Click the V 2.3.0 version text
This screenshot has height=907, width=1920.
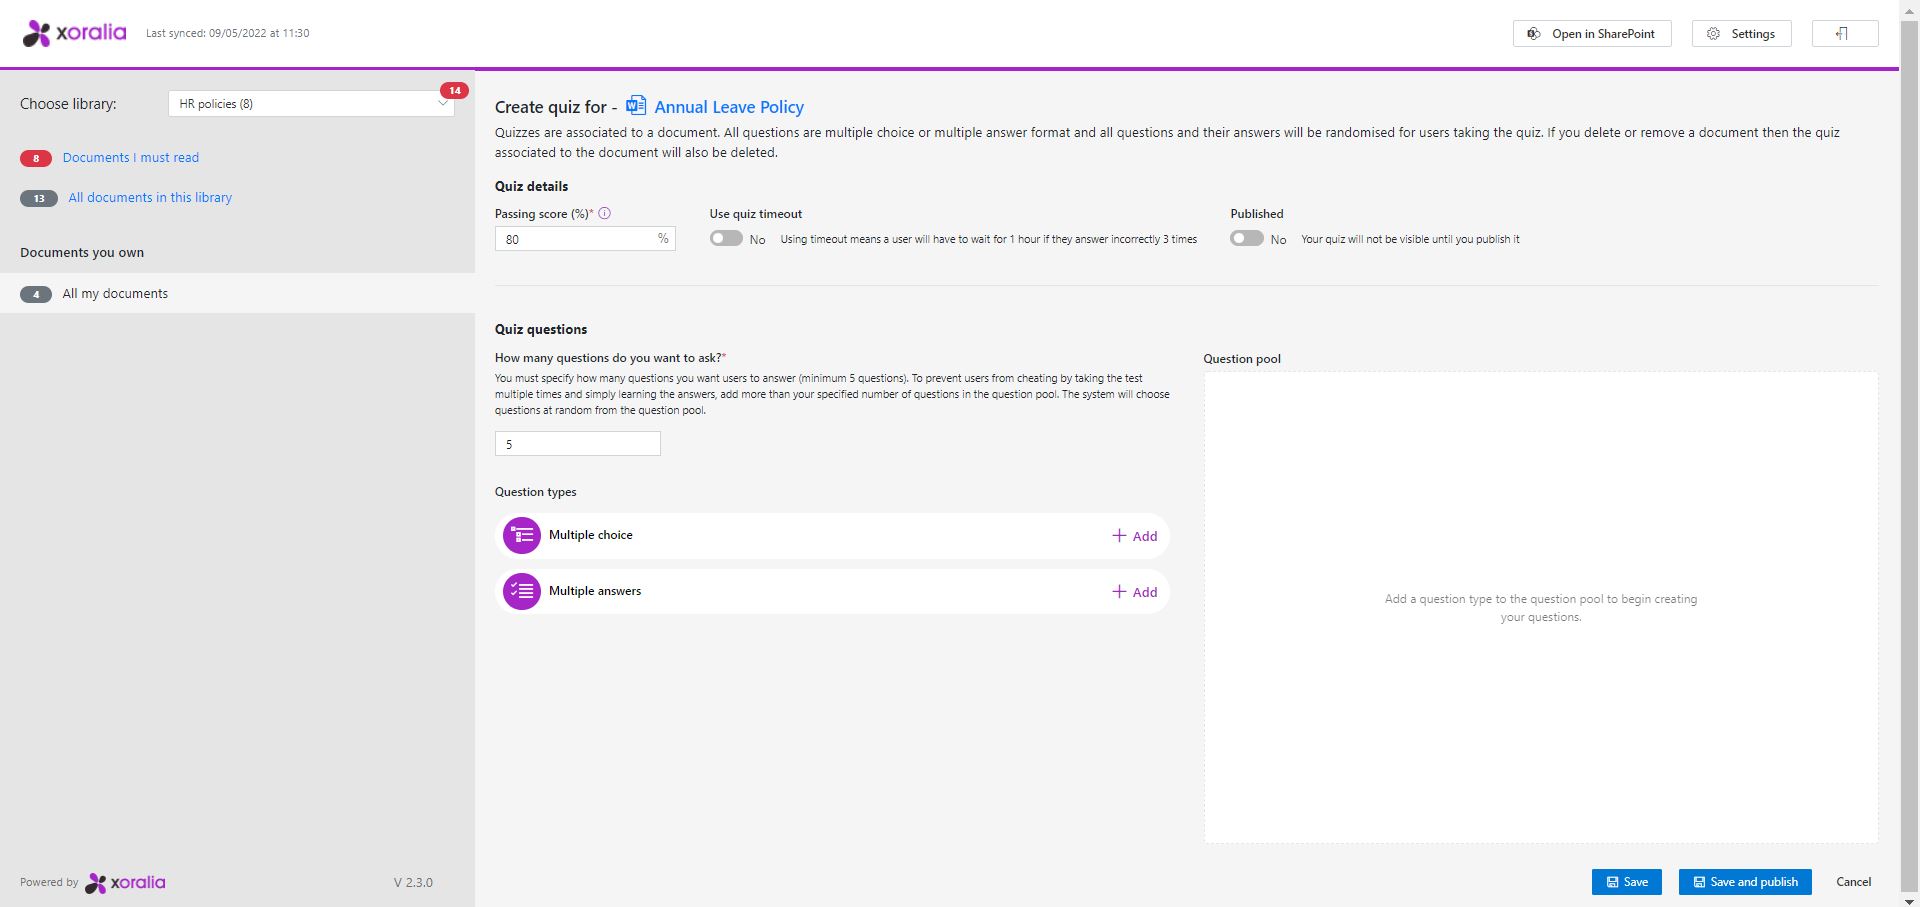click(413, 883)
